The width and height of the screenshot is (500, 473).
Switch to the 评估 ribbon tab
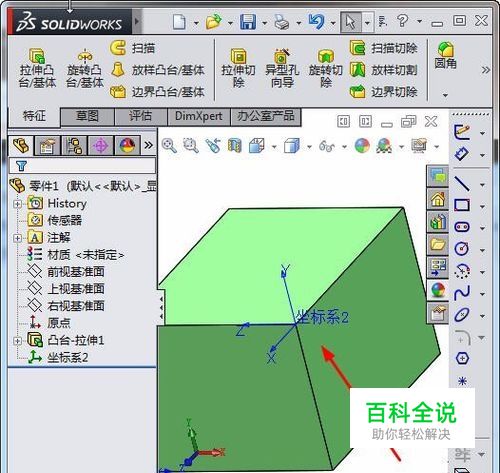(x=140, y=116)
